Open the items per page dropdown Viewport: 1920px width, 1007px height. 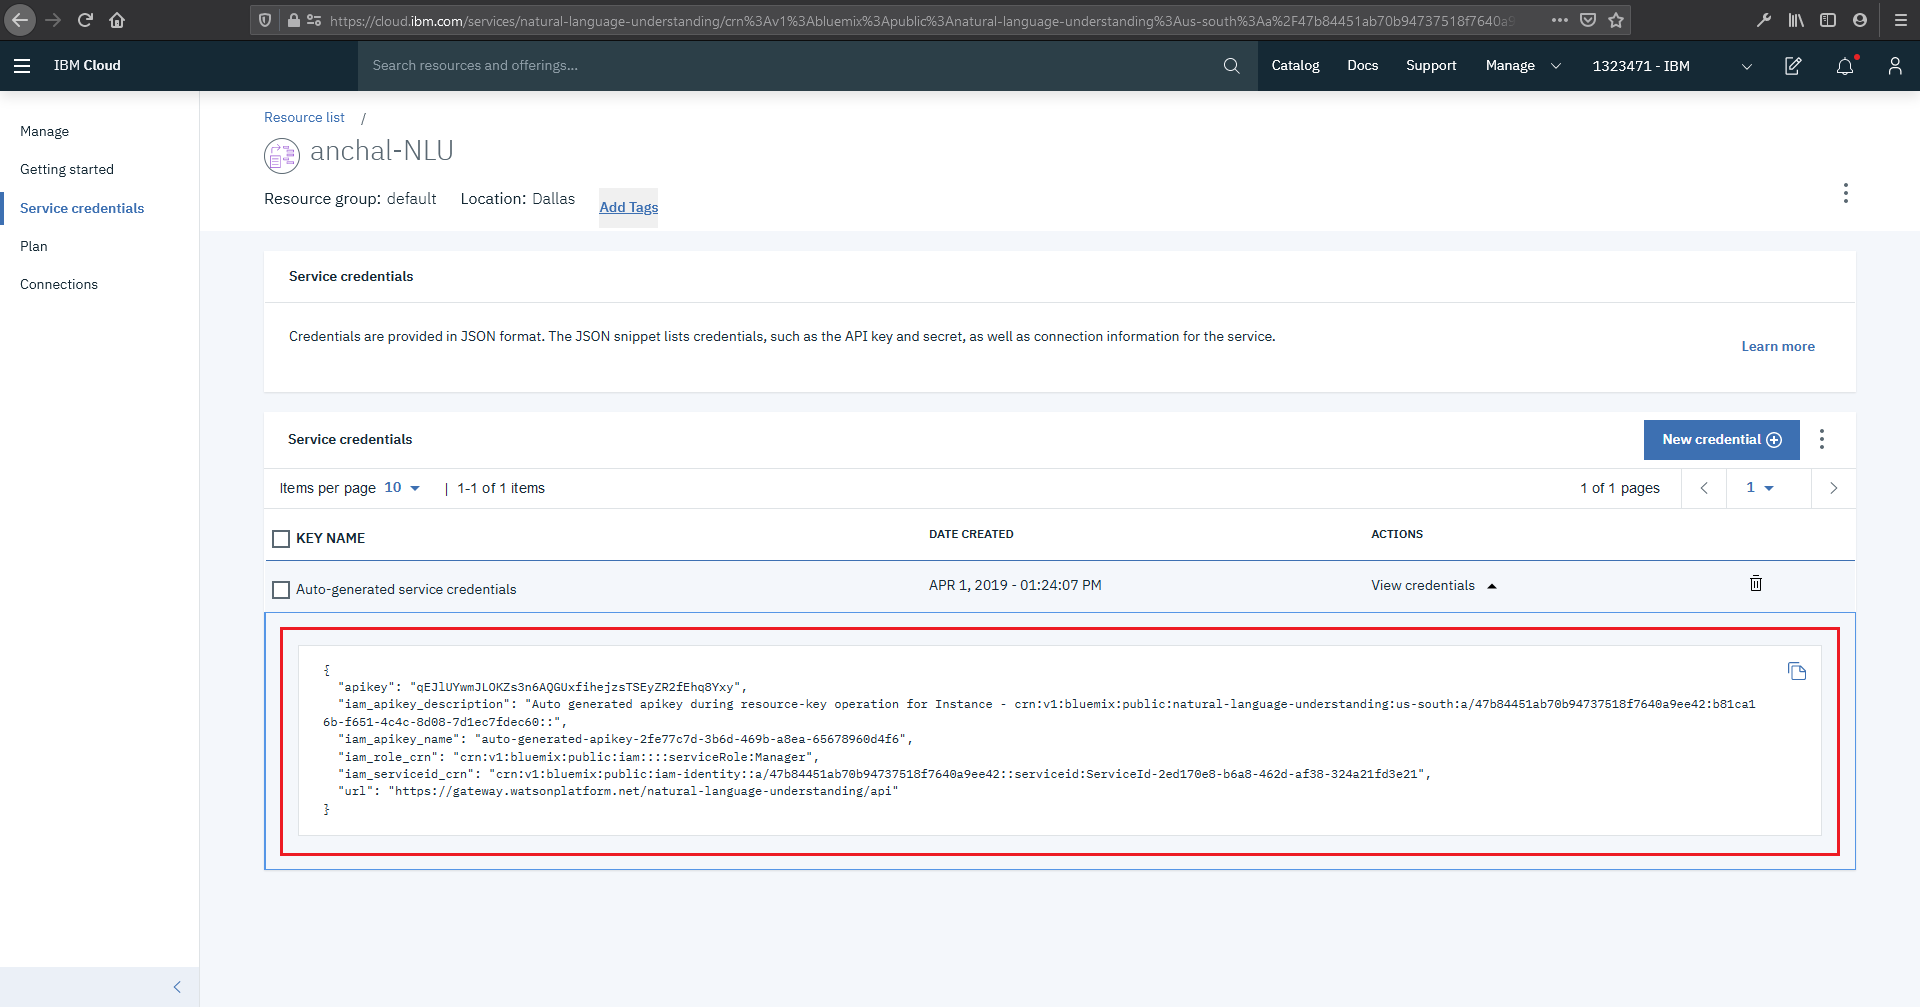click(x=402, y=488)
